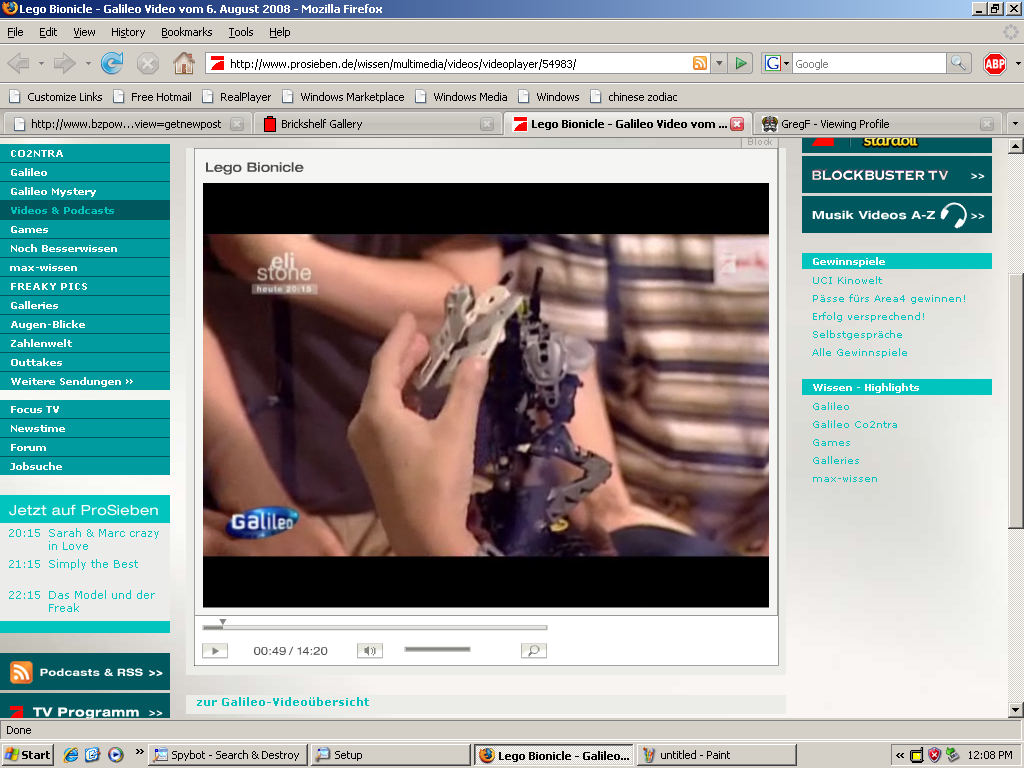Click the red shield tray icon
The height and width of the screenshot is (768, 1024).
pos(934,756)
